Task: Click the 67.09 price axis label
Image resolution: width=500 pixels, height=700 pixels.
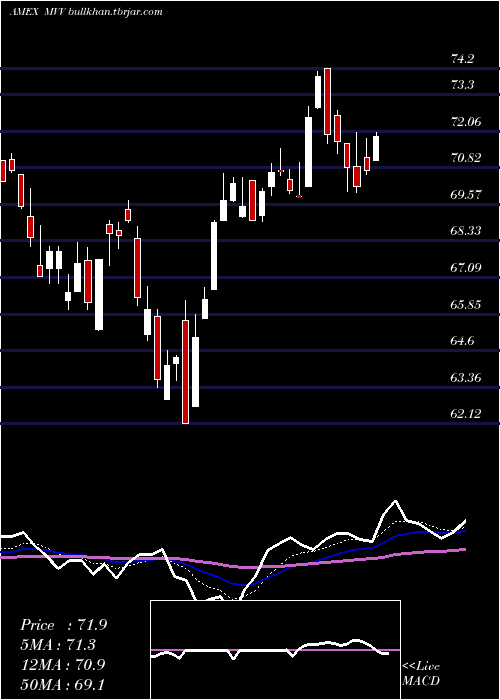Action: 467,268
